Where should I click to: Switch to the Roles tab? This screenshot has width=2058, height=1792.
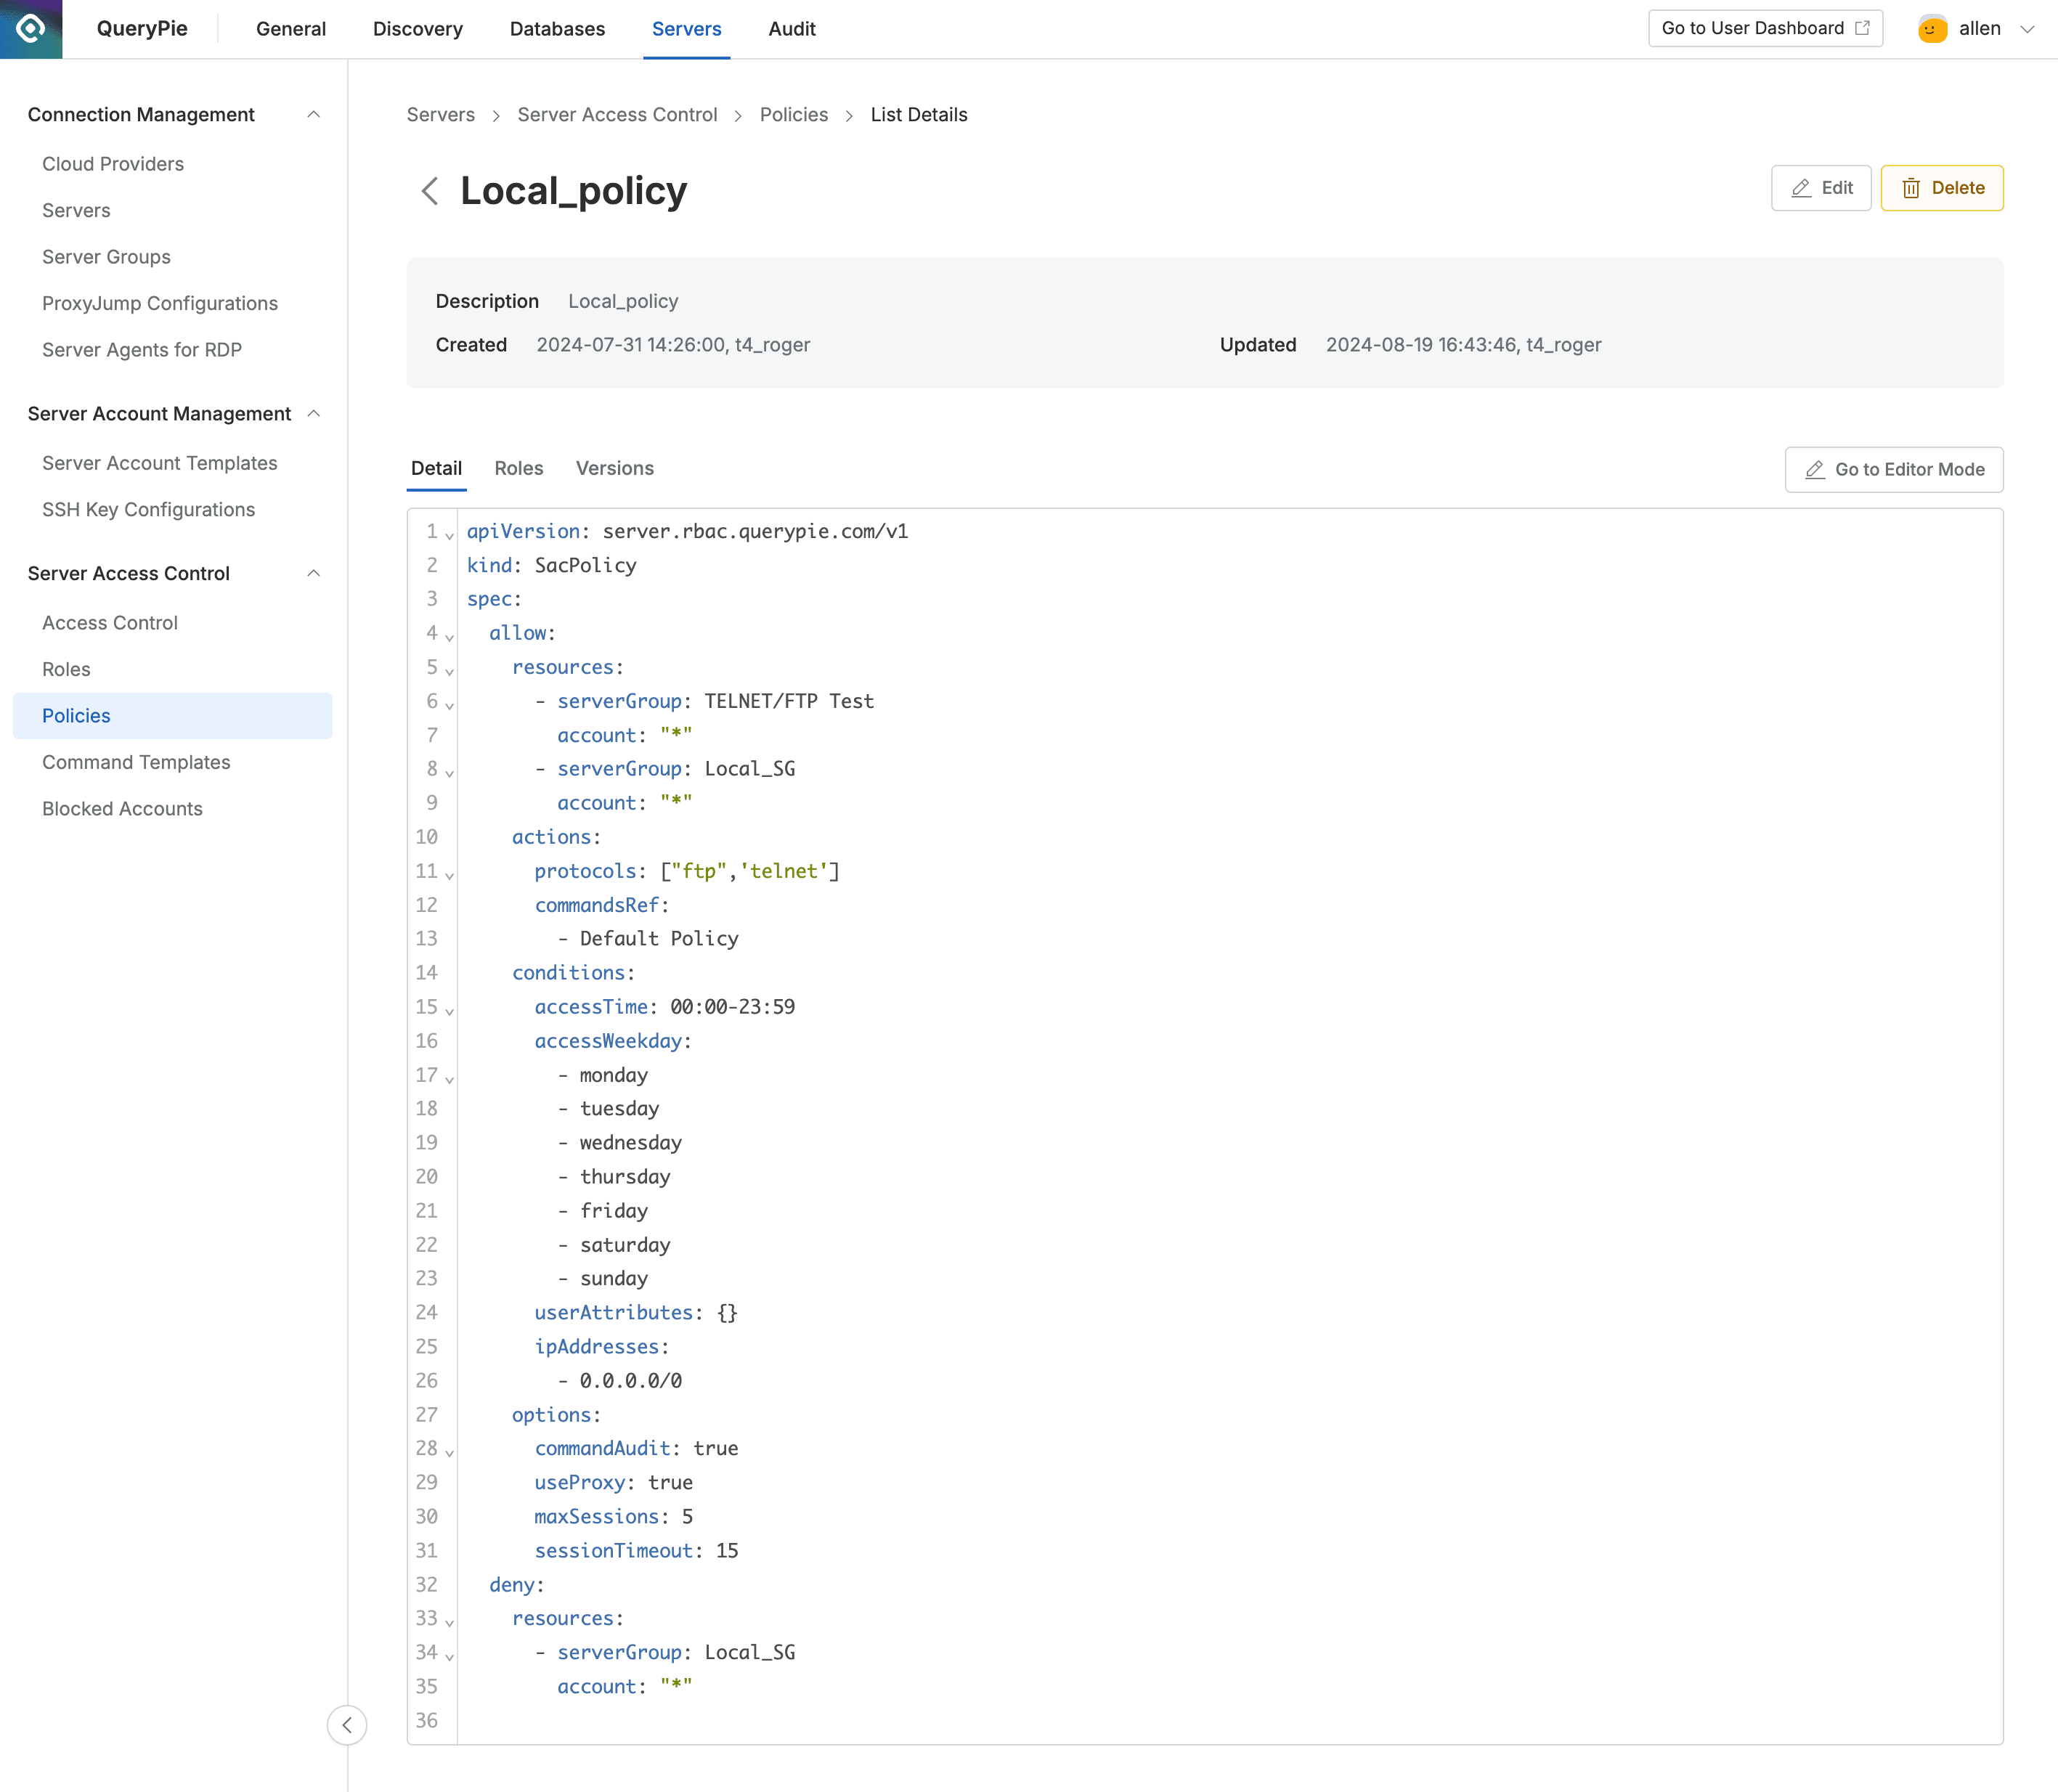click(x=519, y=468)
